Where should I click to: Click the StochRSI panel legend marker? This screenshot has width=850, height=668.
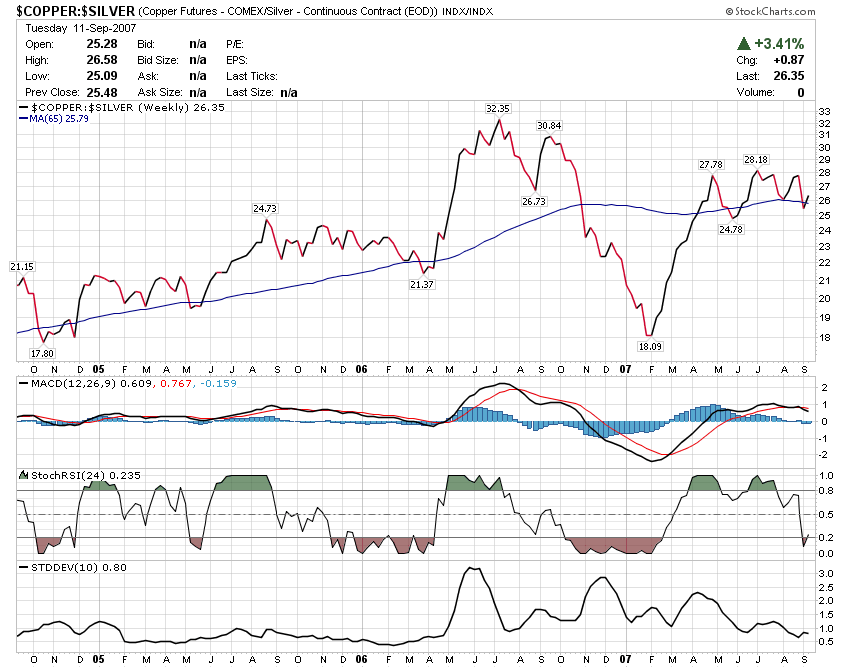[22, 473]
